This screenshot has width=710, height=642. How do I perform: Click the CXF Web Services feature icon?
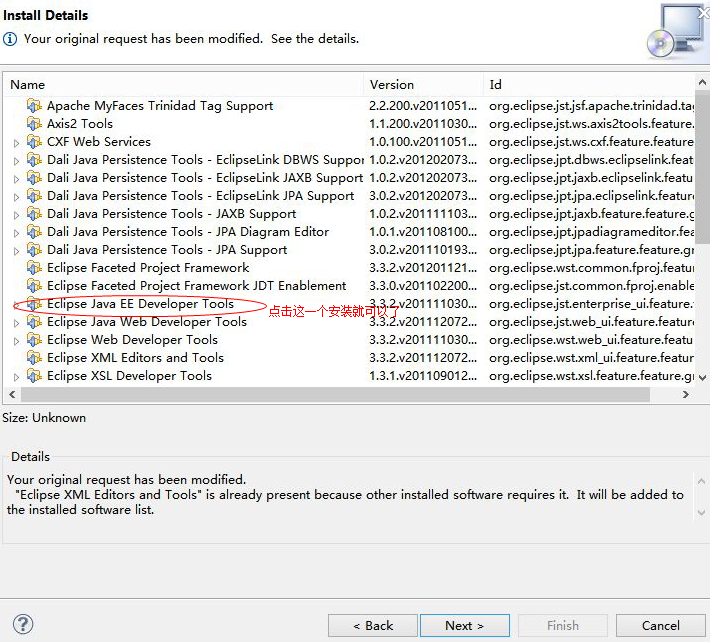click(x=34, y=142)
